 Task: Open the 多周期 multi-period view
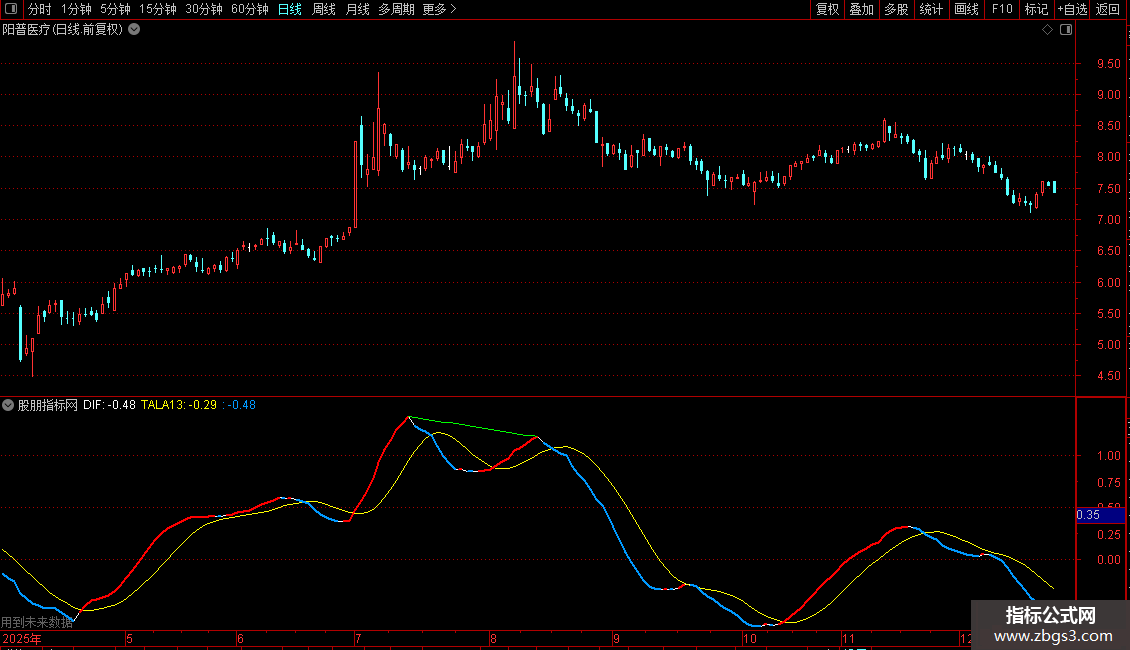coord(396,9)
